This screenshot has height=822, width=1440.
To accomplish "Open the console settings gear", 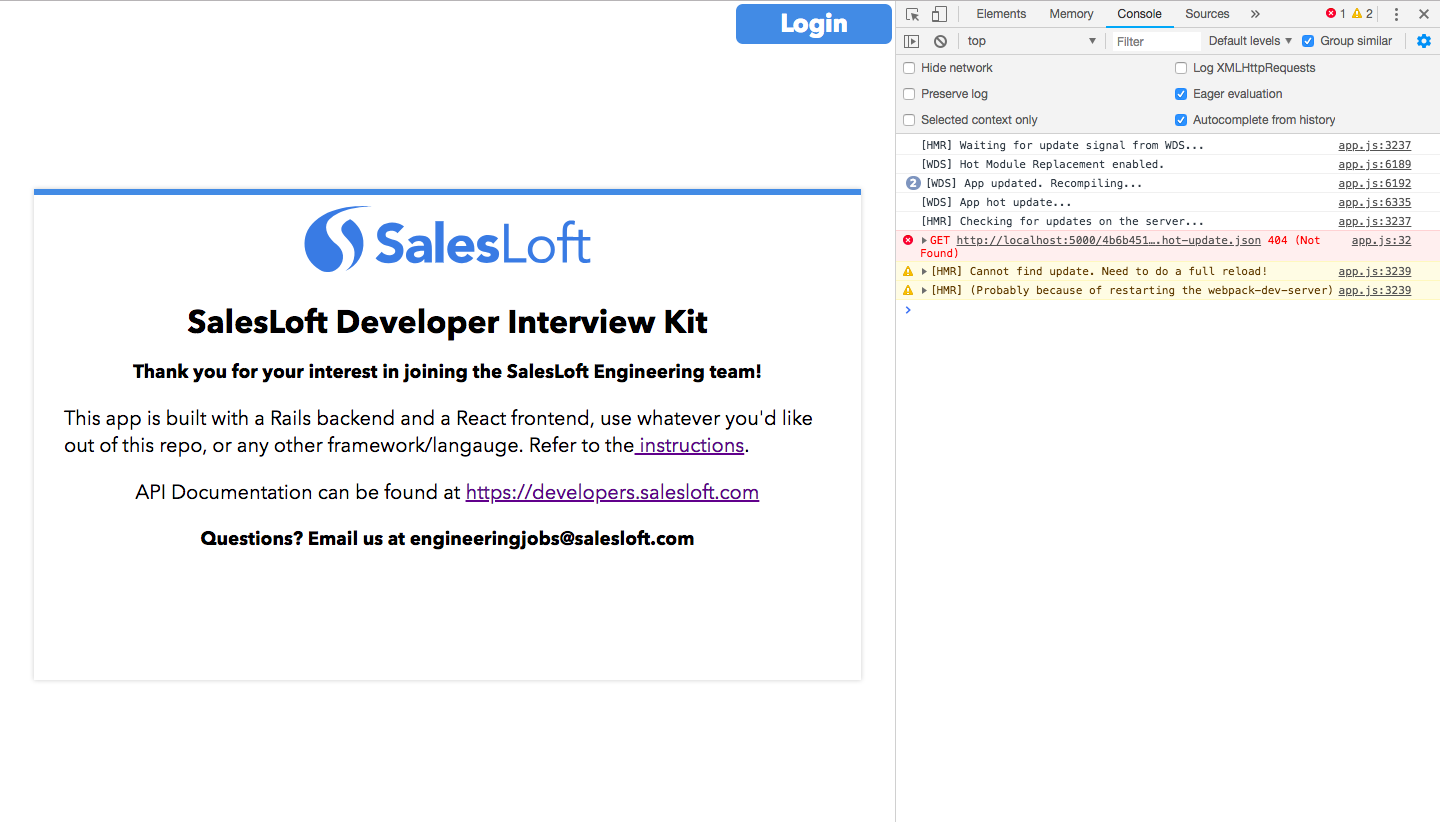I will [x=1424, y=41].
